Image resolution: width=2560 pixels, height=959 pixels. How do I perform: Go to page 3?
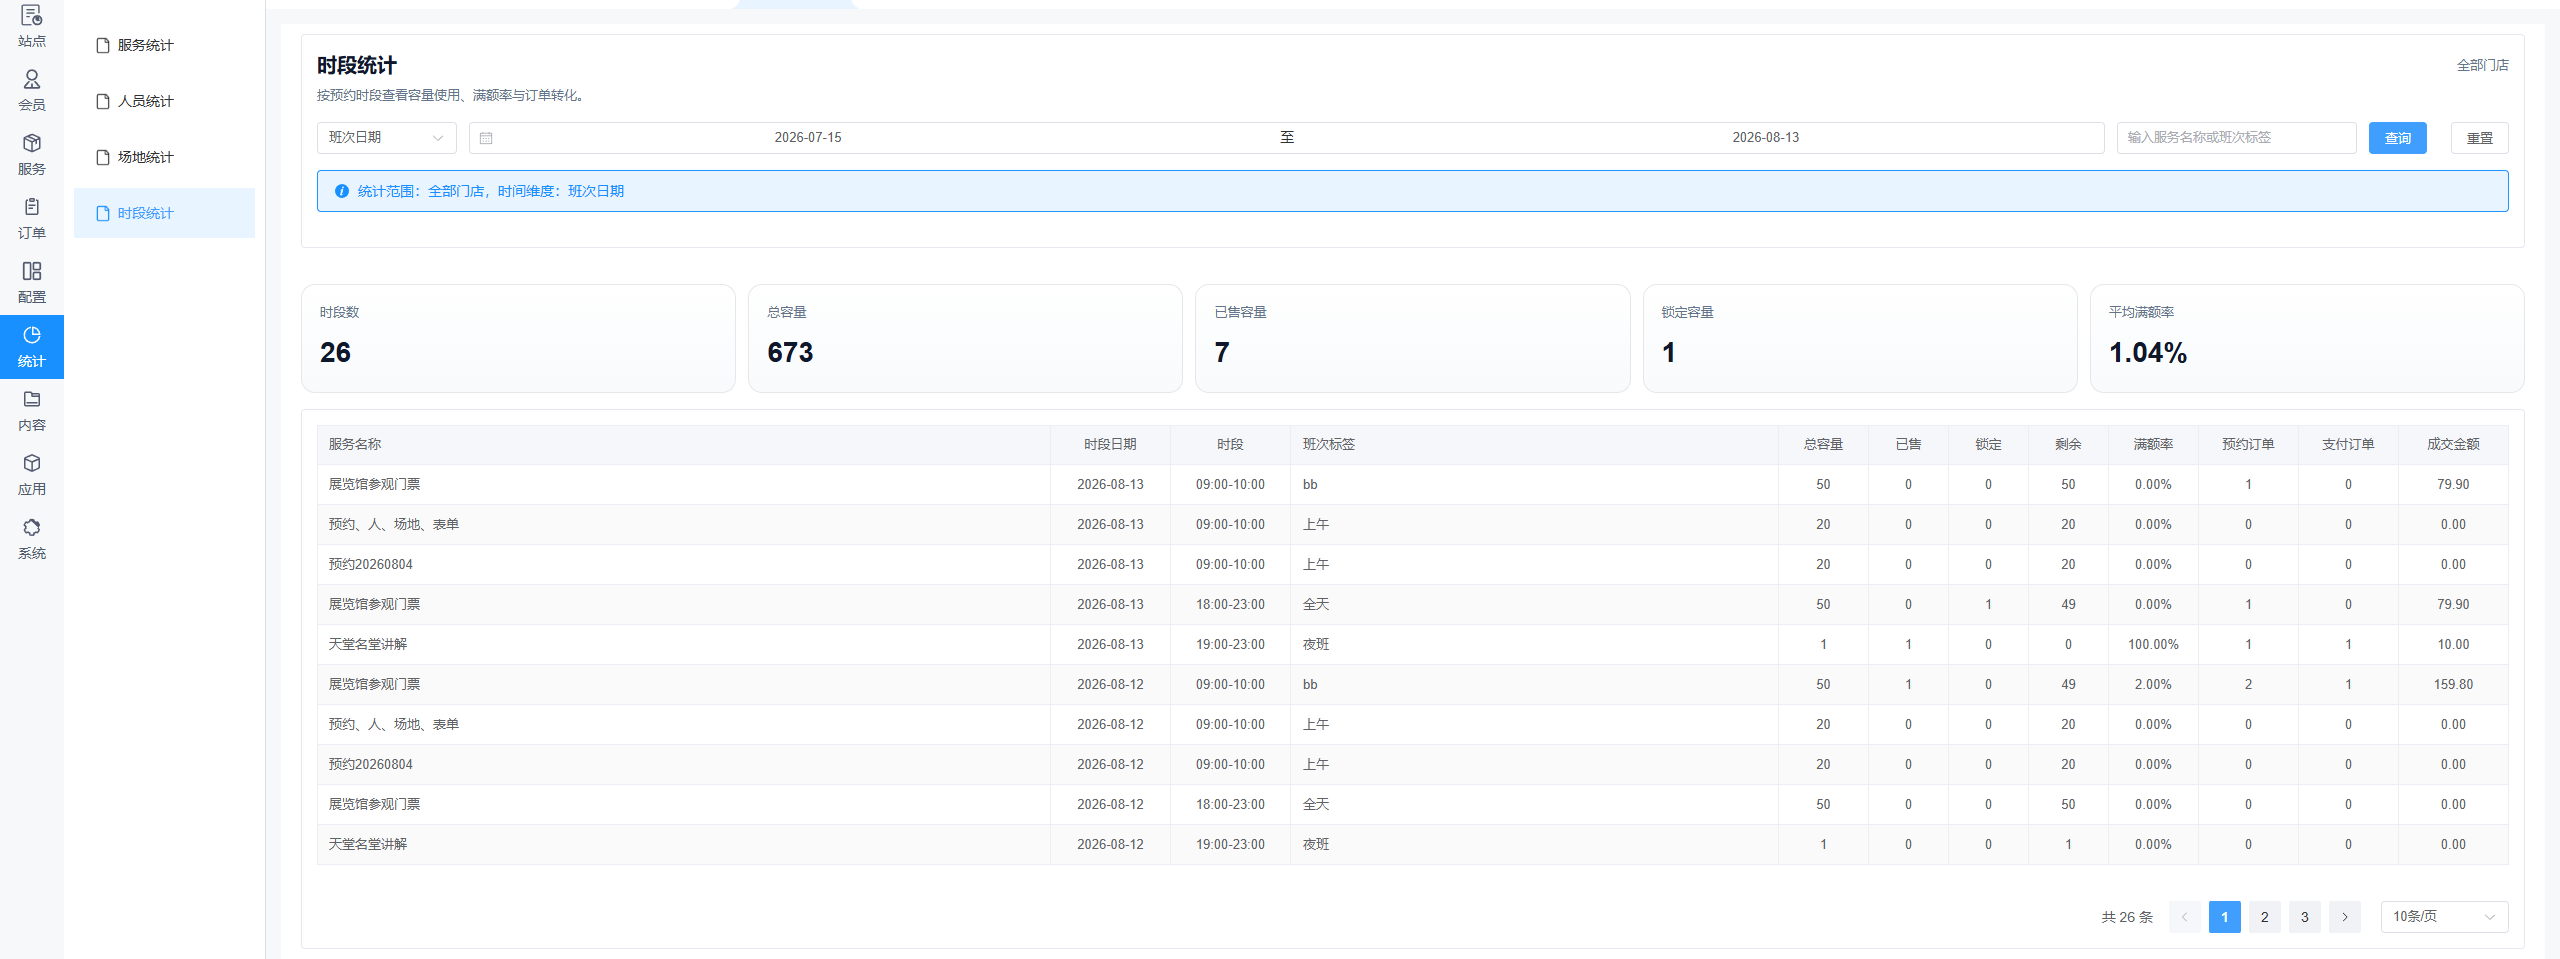click(2304, 917)
